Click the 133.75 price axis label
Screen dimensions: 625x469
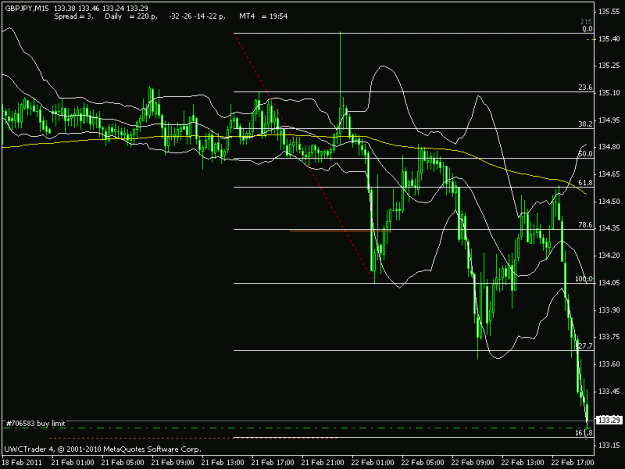[609, 337]
